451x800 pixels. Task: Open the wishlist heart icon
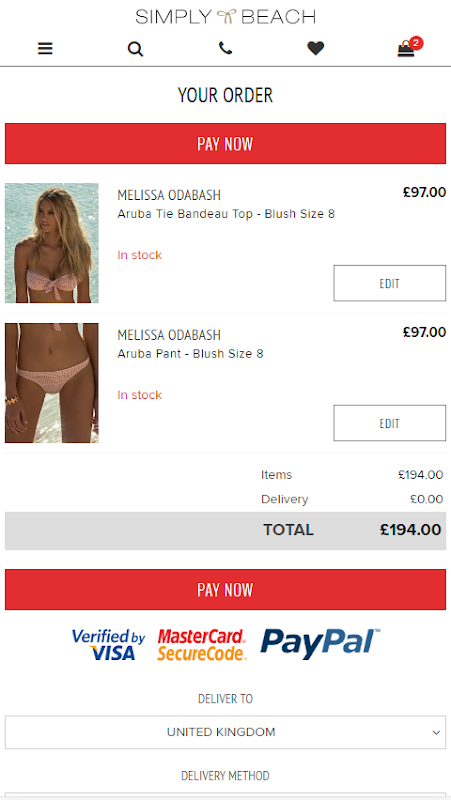tap(316, 48)
